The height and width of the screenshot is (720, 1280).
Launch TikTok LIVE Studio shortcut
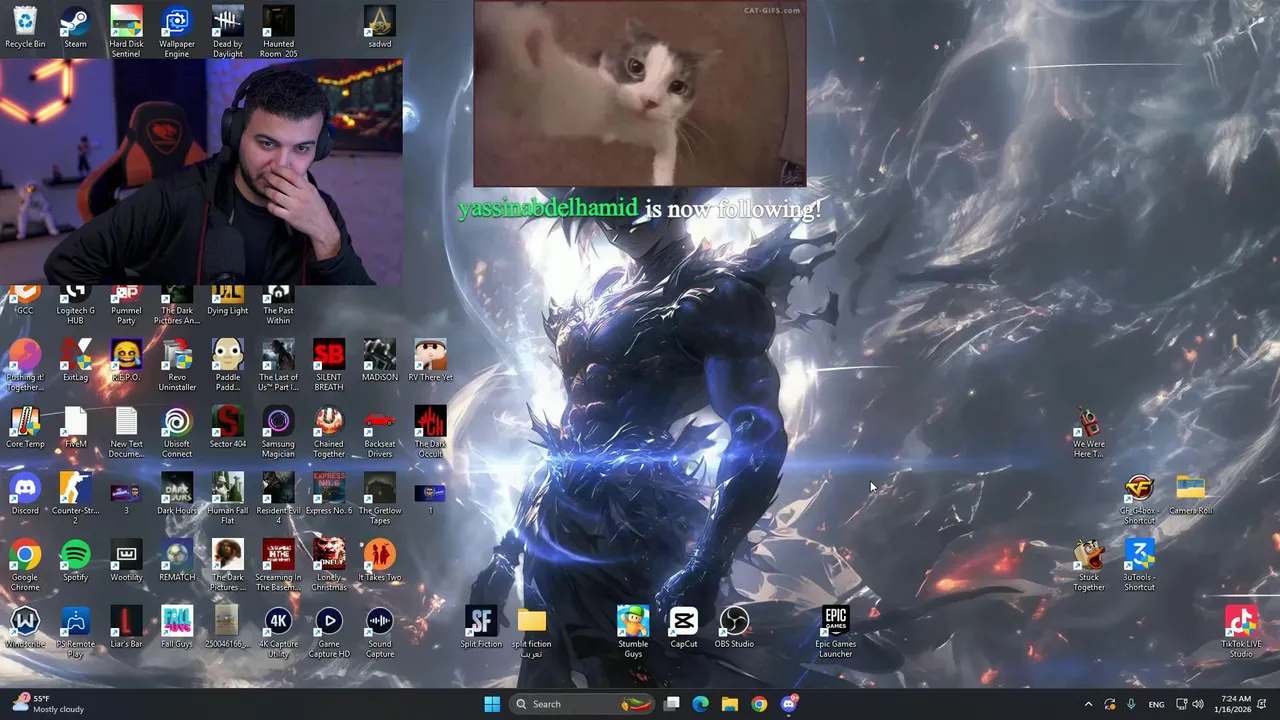coord(1241,632)
